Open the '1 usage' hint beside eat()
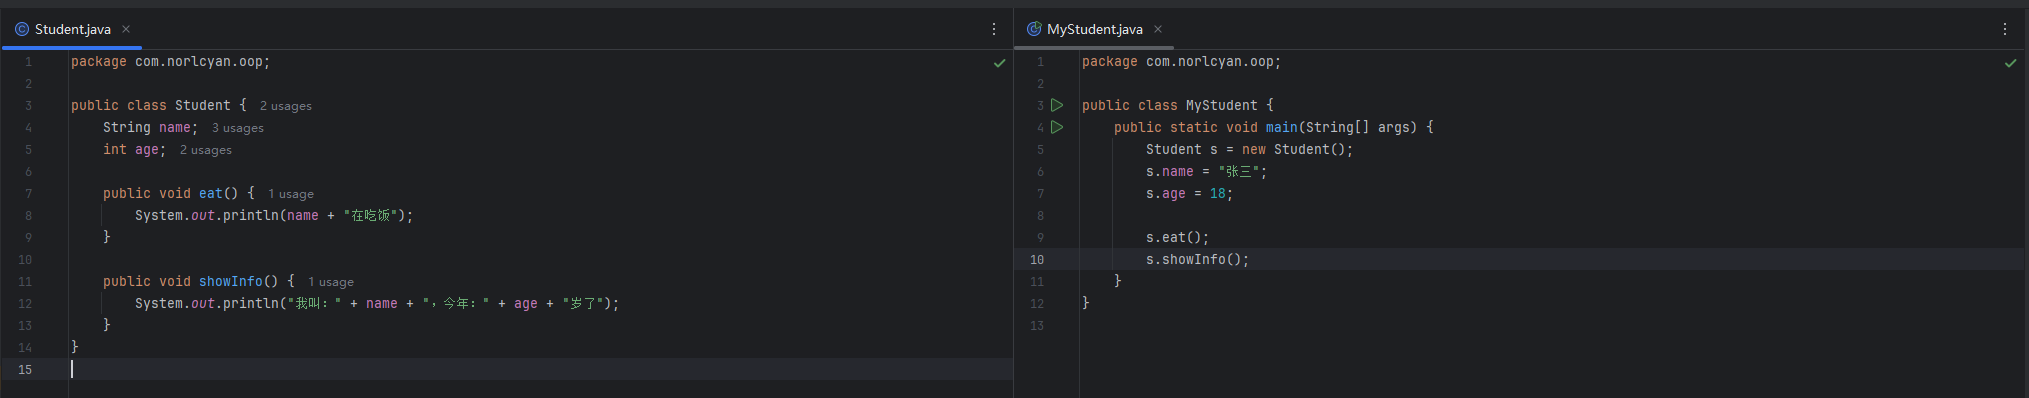 291,194
